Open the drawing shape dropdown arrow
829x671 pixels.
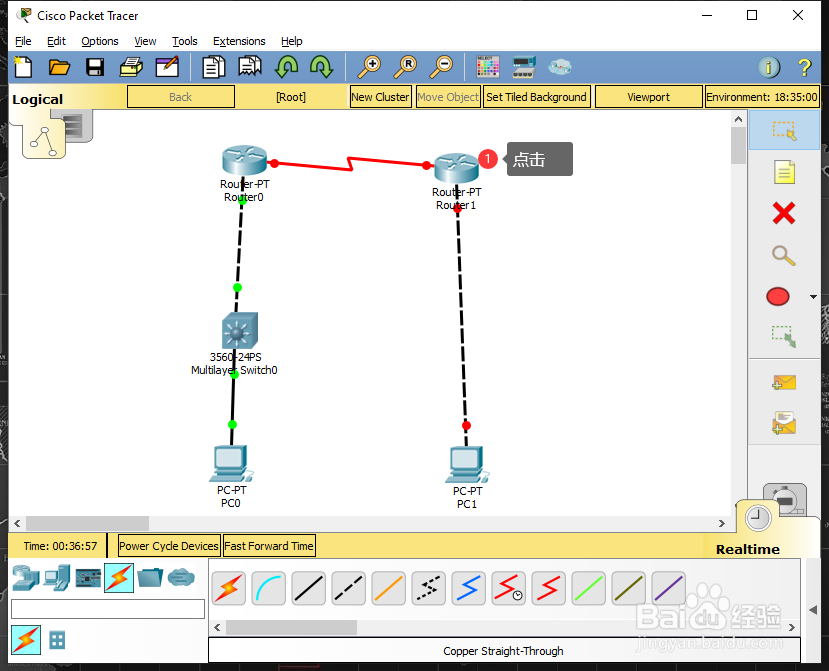[x=813, y=297]
